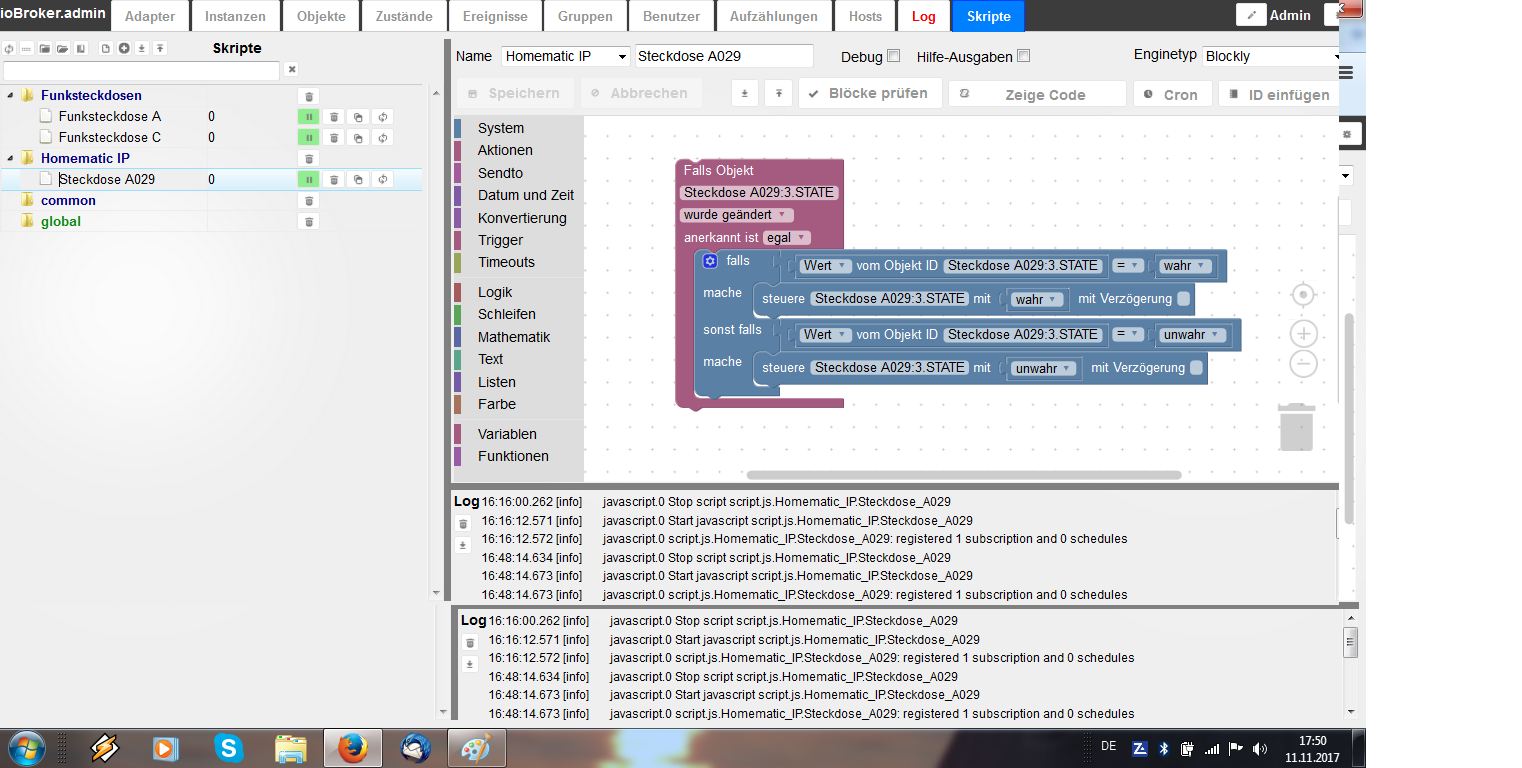Click the export scripts down-arrow in Skripte toolbar
Image resolution: width=1522 pixels, height=768 pixels.
pos(142,48)
